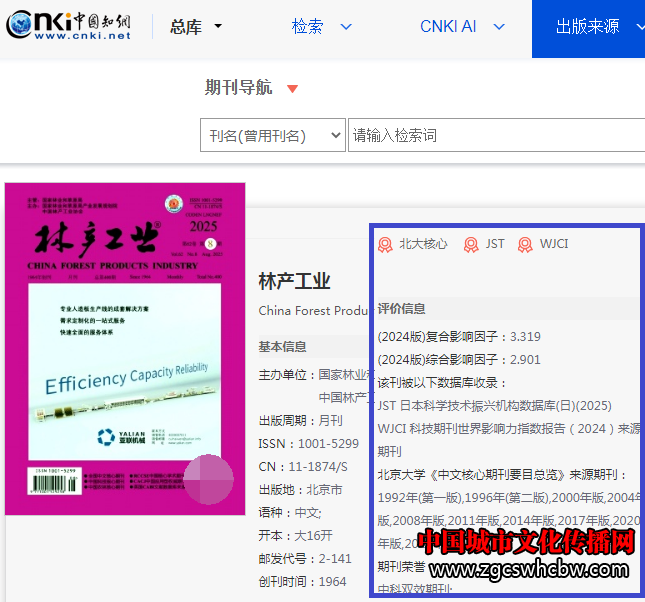Open the 总库 dropdown arrow
The height and width of the screenshot is (602, 645).
(219, 27)
